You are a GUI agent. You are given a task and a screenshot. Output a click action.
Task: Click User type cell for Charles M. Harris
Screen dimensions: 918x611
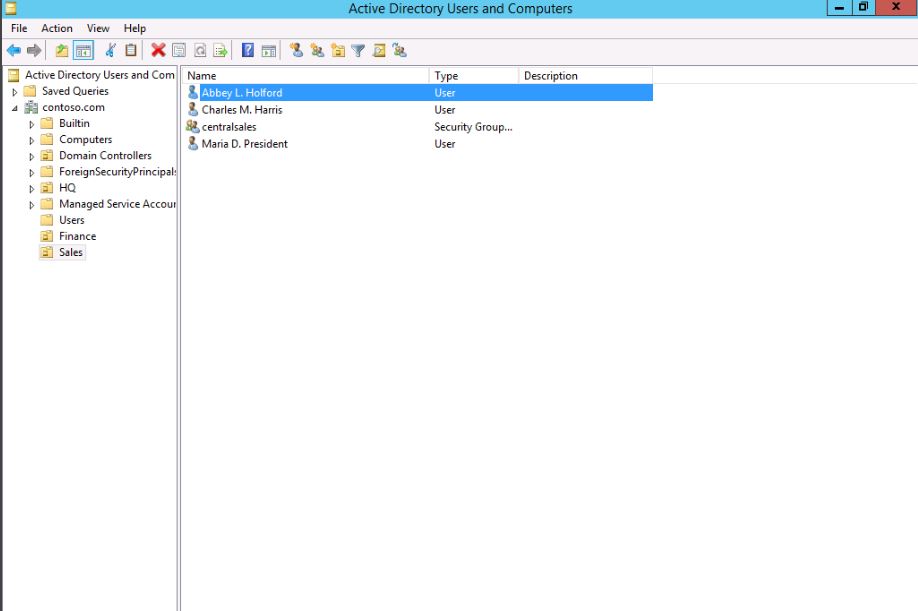click(x=445, y=109)
